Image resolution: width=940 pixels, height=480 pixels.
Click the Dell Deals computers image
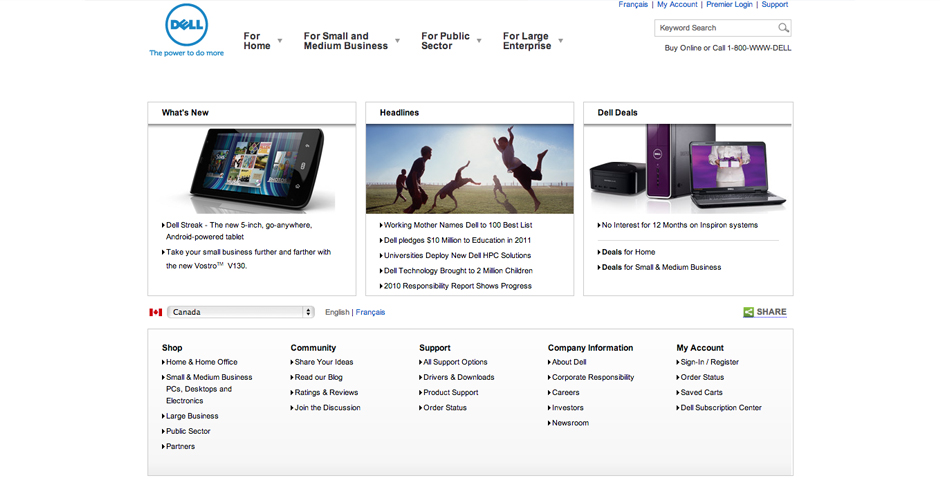click(688, 168)
